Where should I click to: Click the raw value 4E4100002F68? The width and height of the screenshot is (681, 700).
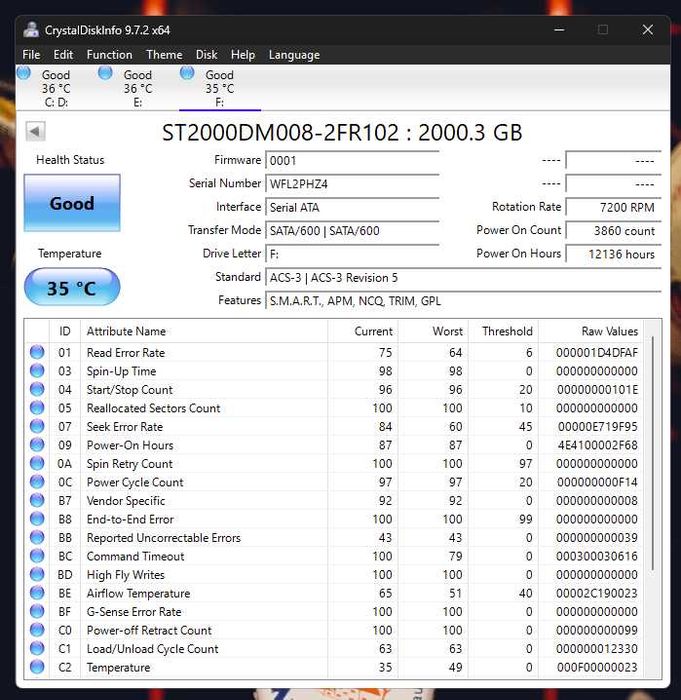[597, 445]
